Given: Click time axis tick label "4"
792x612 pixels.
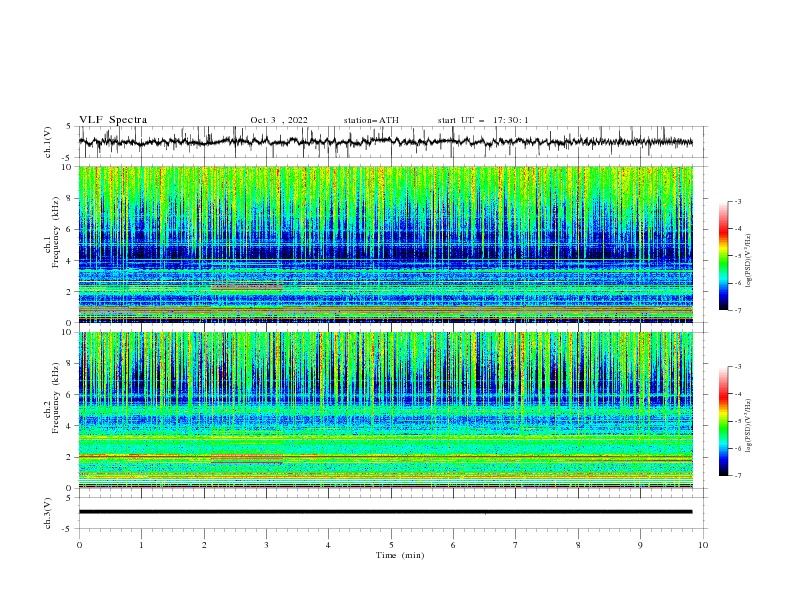Looking at the screenshot, I should click(328, 545).
